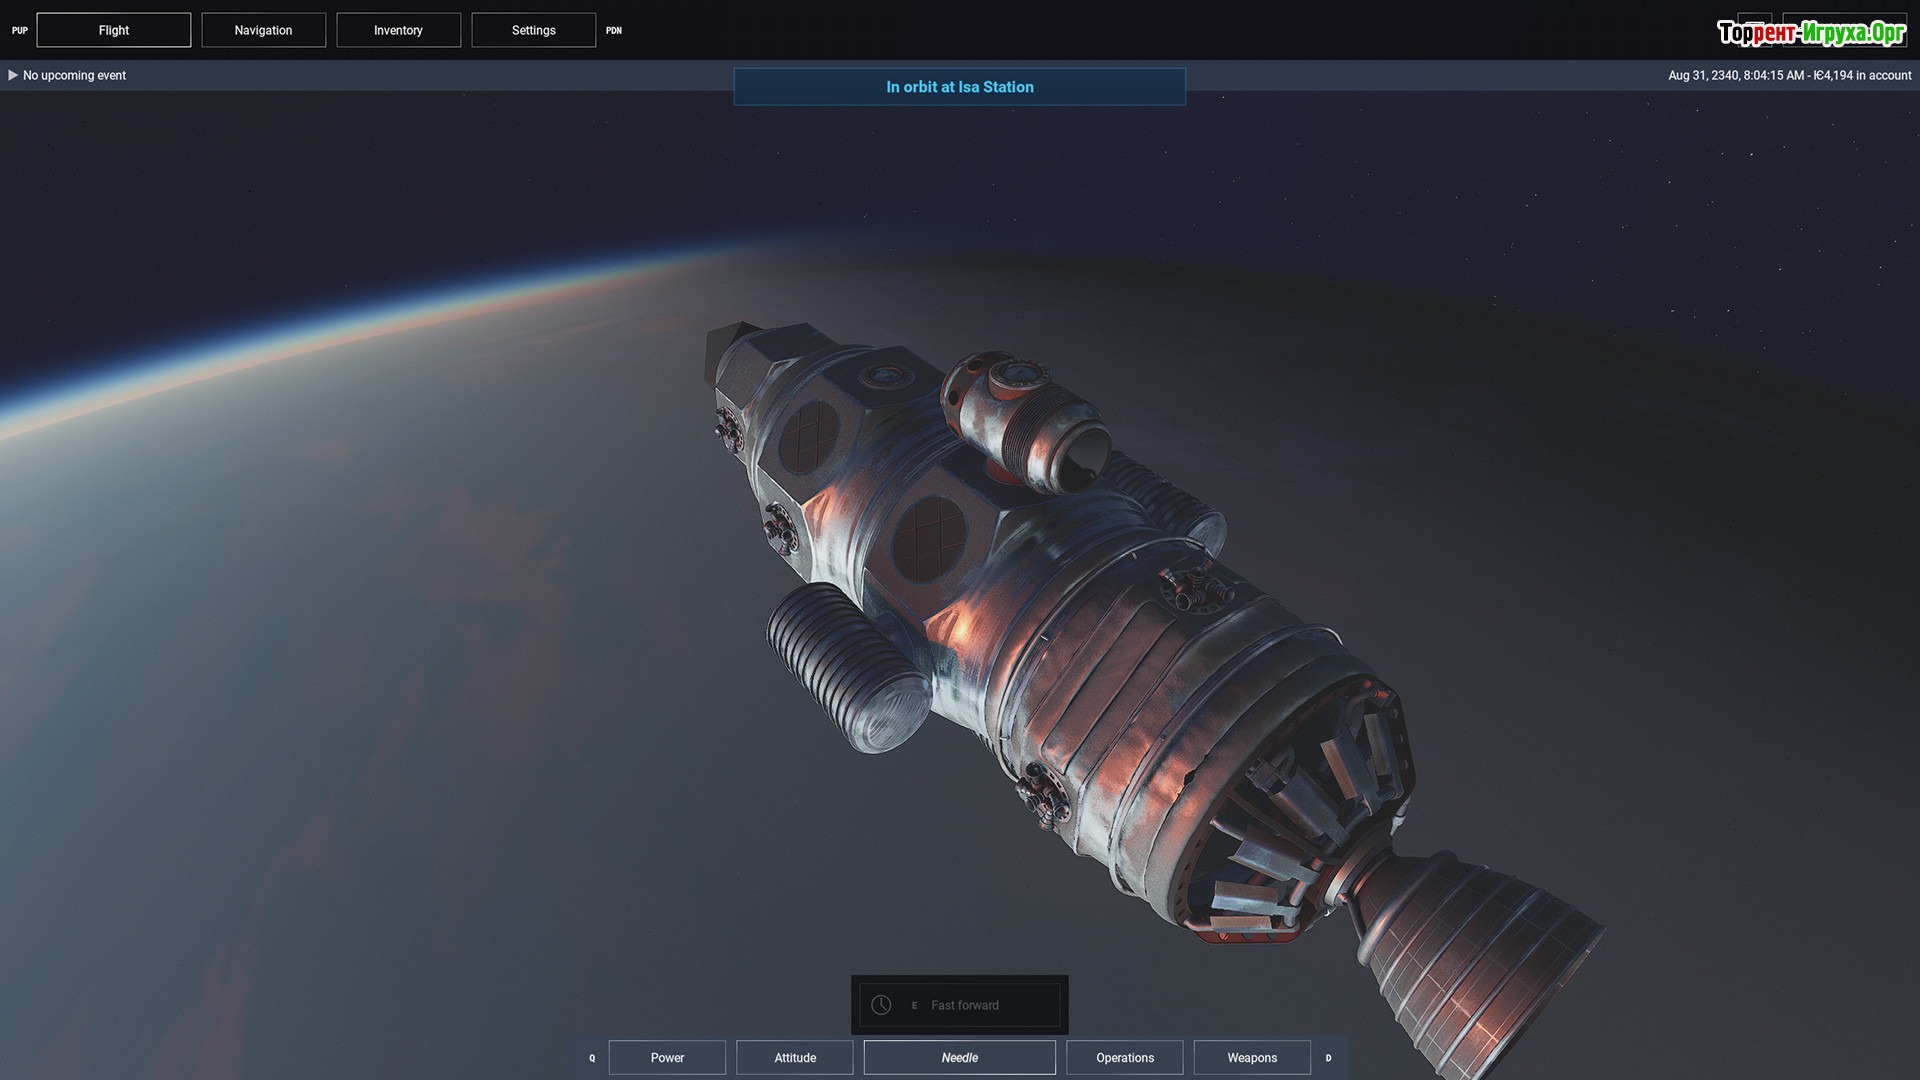Click the In orbit at Isa Station banner

[x=959, y=87]
